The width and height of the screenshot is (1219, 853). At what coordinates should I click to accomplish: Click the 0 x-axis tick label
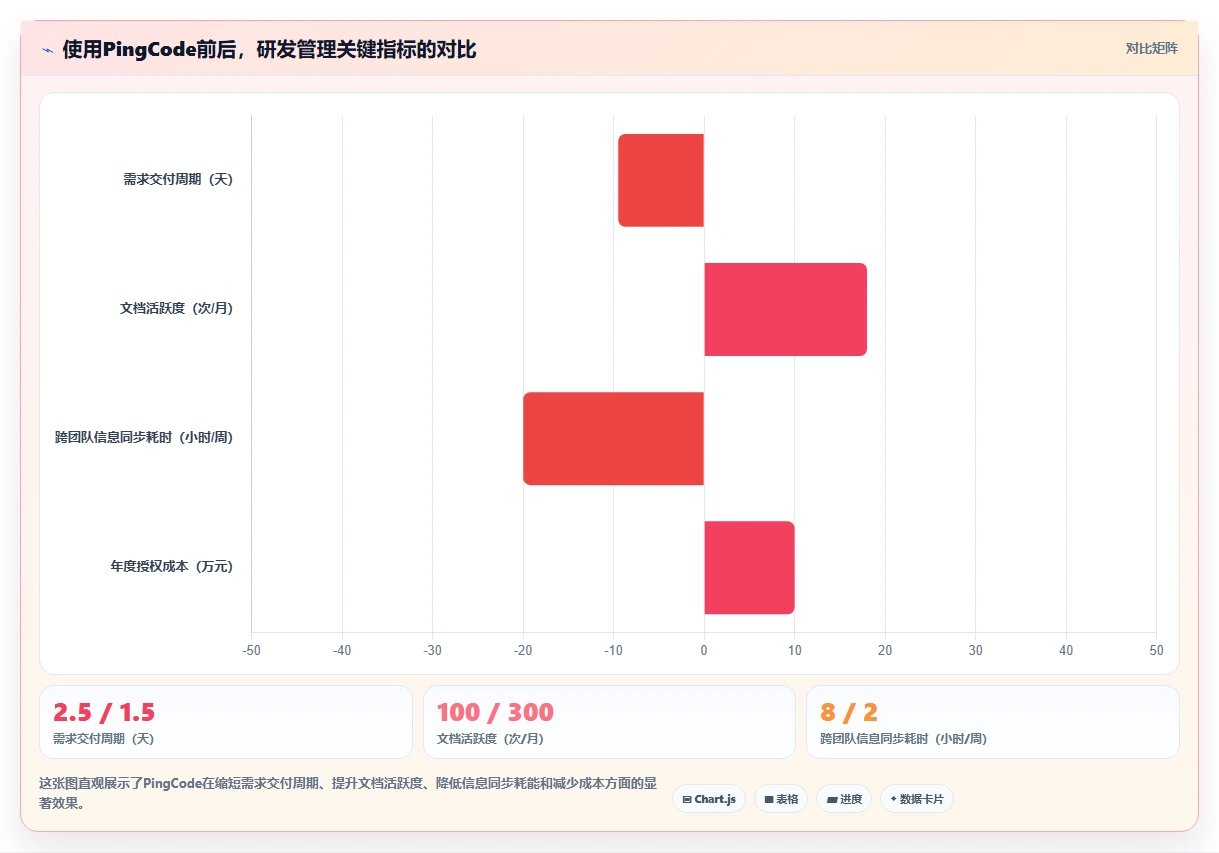point(704,650)
